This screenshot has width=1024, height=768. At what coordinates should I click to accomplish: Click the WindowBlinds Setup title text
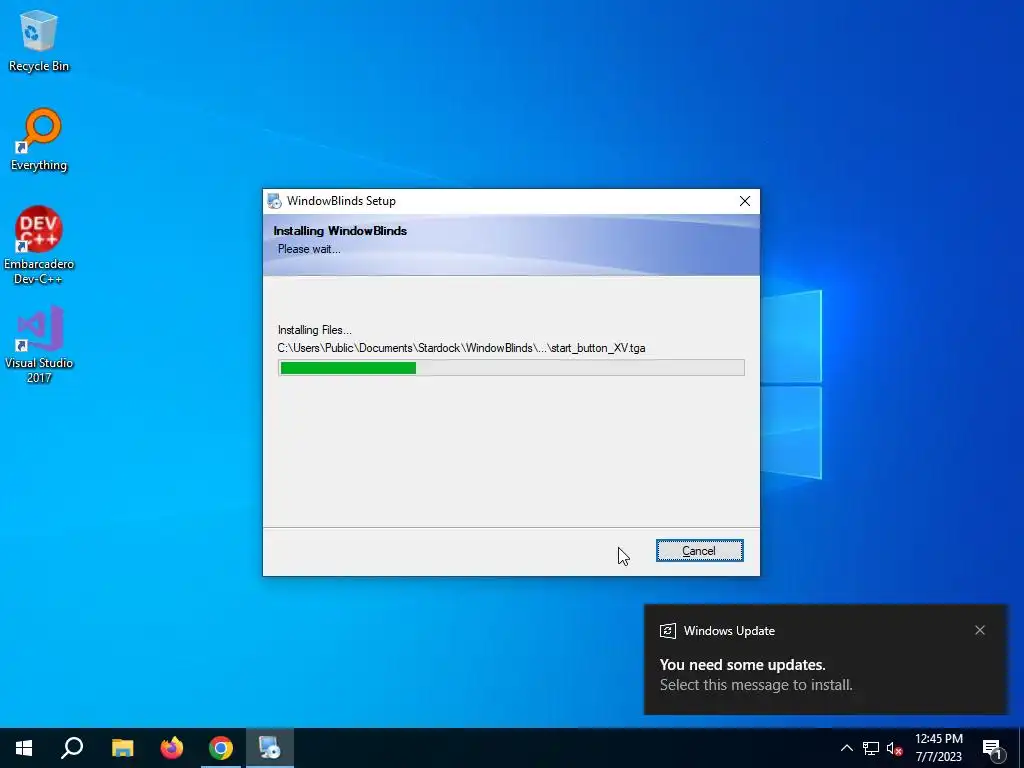(341, 201)
